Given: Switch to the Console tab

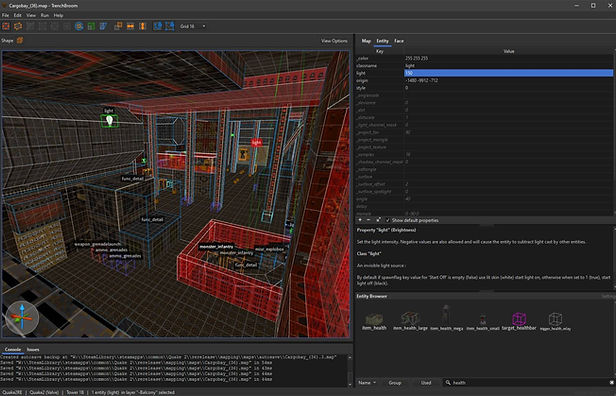Looking at the screenshot, I should 13,349.
